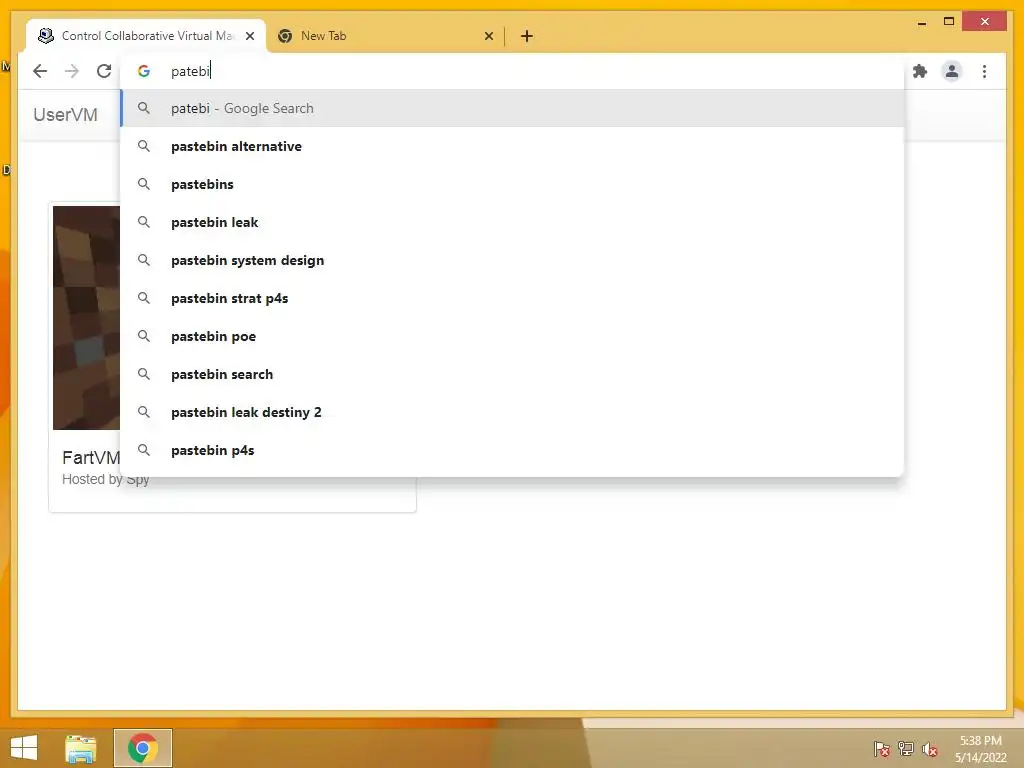
Task: Click the Google logo in address bar
Action: (x=144, y=71)
